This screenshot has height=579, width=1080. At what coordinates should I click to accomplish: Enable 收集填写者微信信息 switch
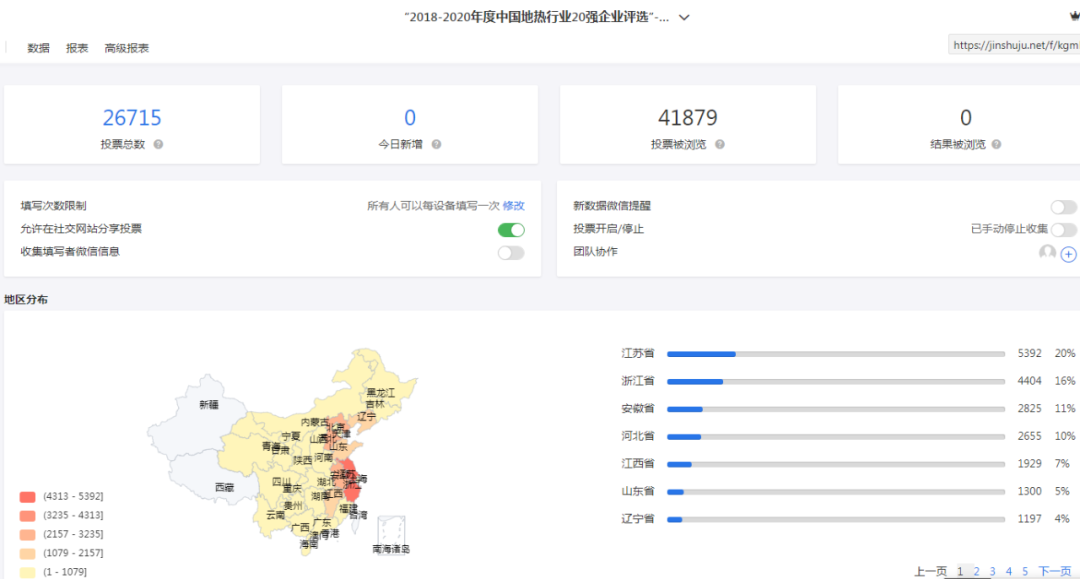510,252
